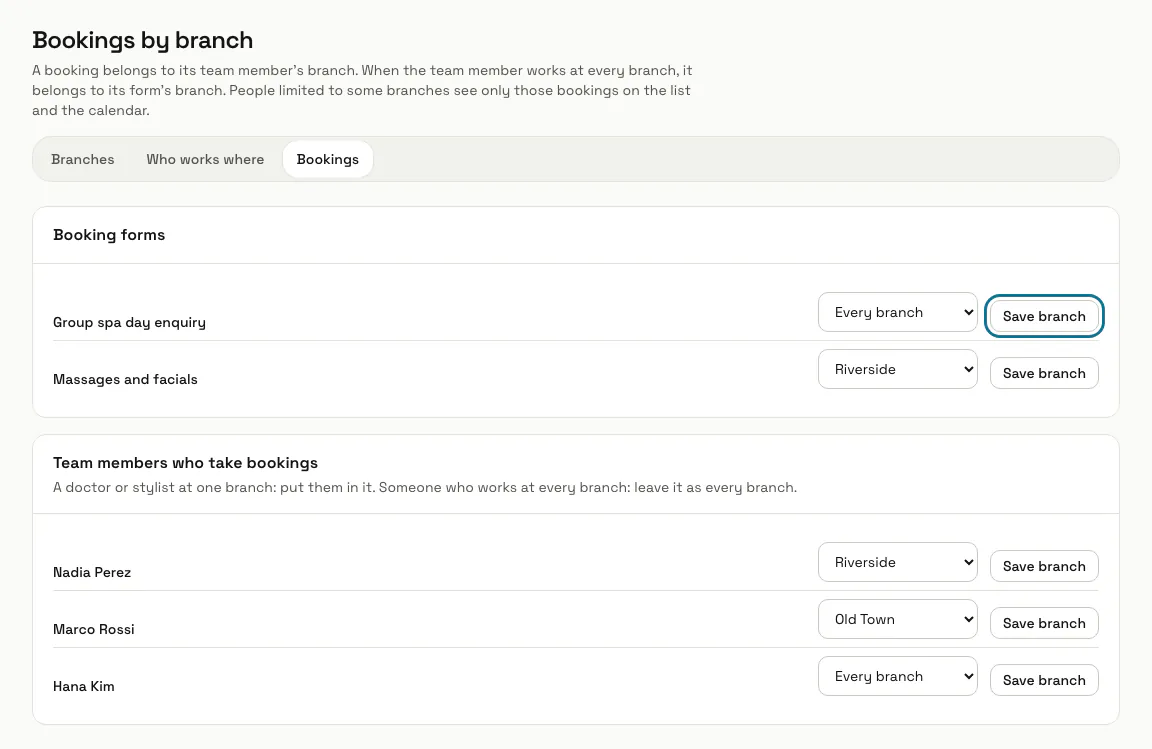The image size is (1152, 749).
Task: Select the Bookings tab
Action: (x=328, y=160)
